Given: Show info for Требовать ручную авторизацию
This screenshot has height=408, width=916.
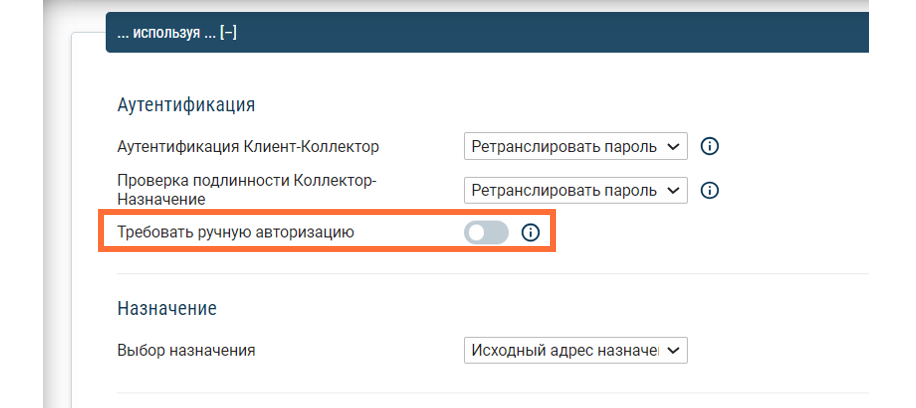Looking at the screenshot, I should click(x=531, y=233).
